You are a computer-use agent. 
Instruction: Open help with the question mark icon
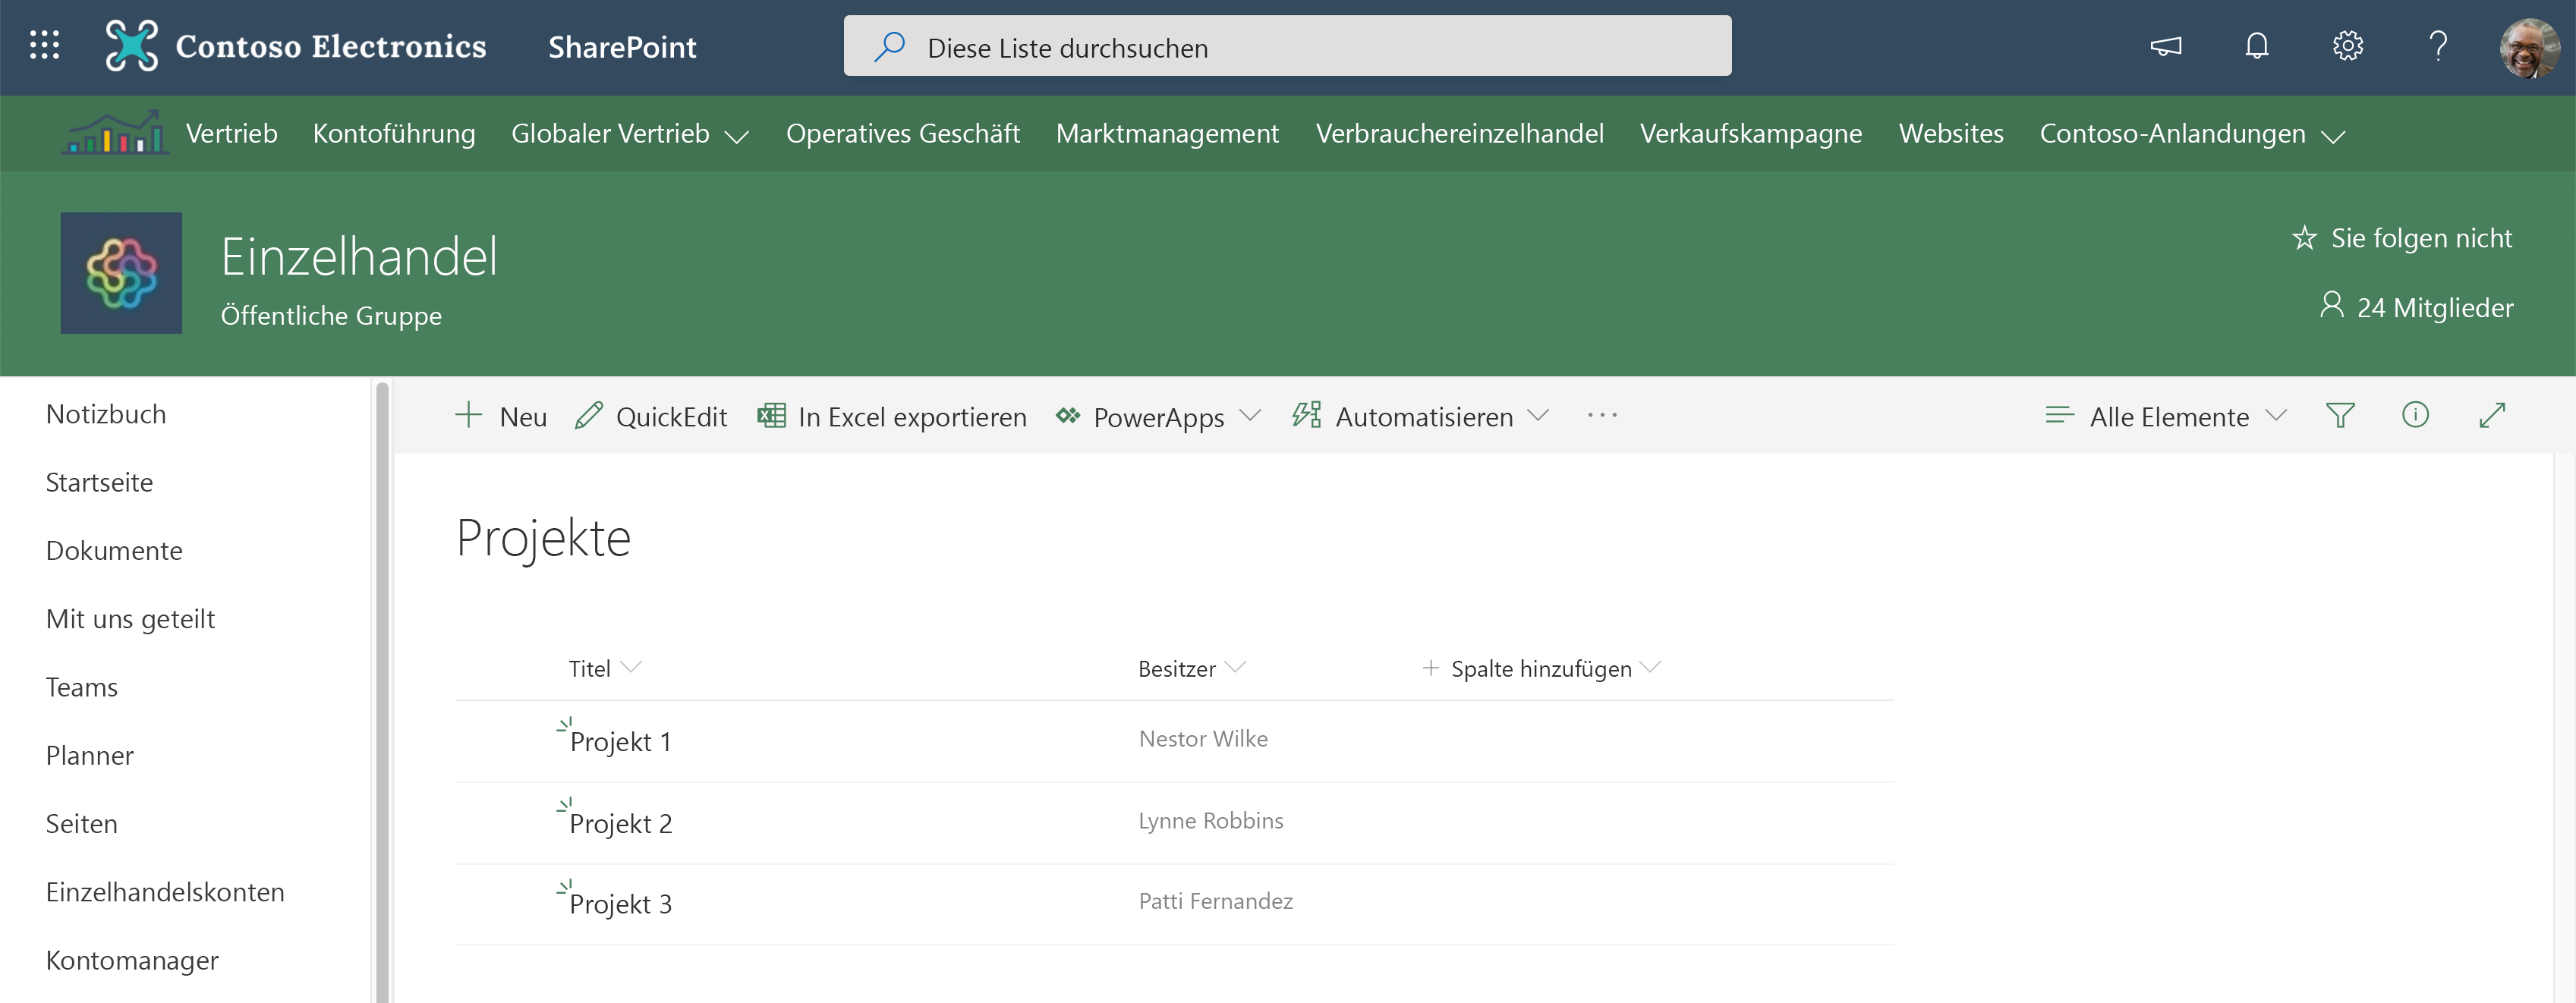click(x=2438, y=45)
